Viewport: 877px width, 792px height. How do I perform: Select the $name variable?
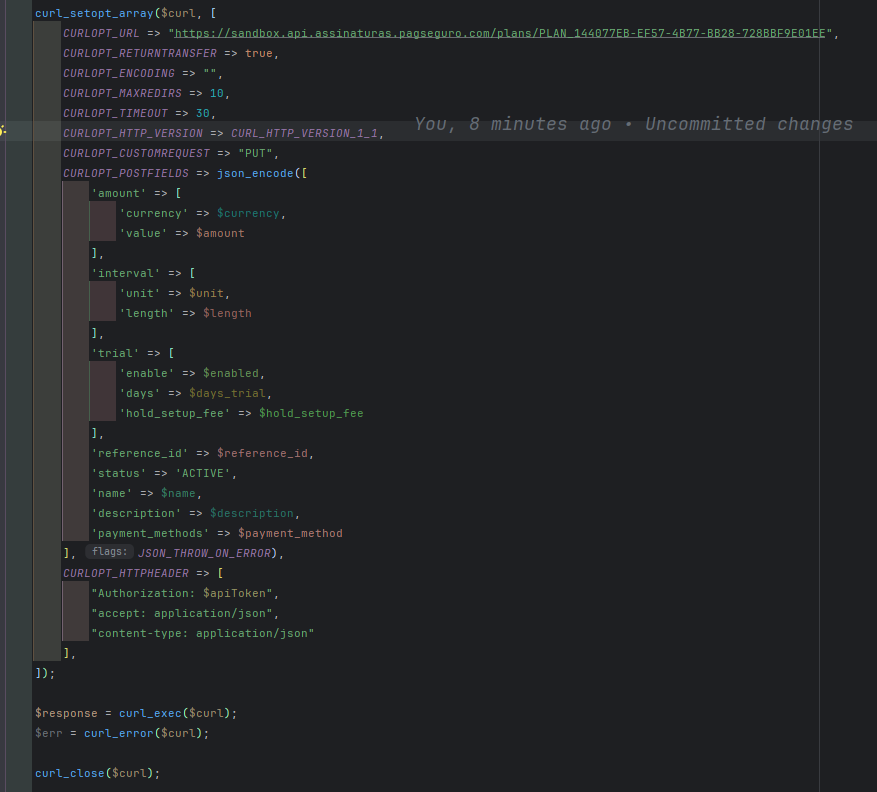pyautogui.click(x=178, y=493)
